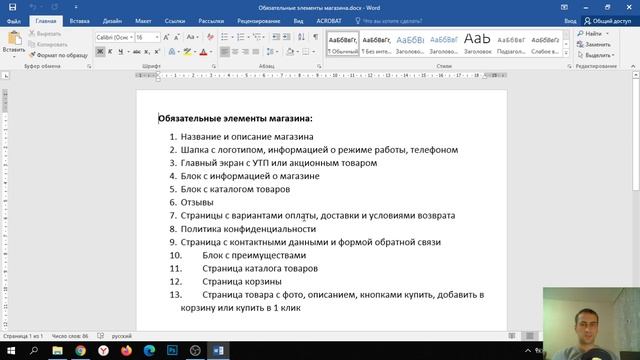Toggle center alignment
Viewport: 640px width, 360px height.
pyautogui.click(x=235, y=52)
